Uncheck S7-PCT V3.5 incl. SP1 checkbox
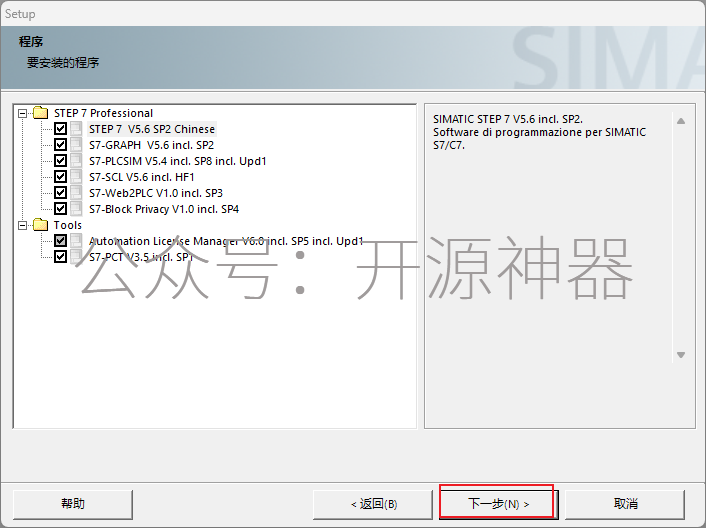 [60, 257]
